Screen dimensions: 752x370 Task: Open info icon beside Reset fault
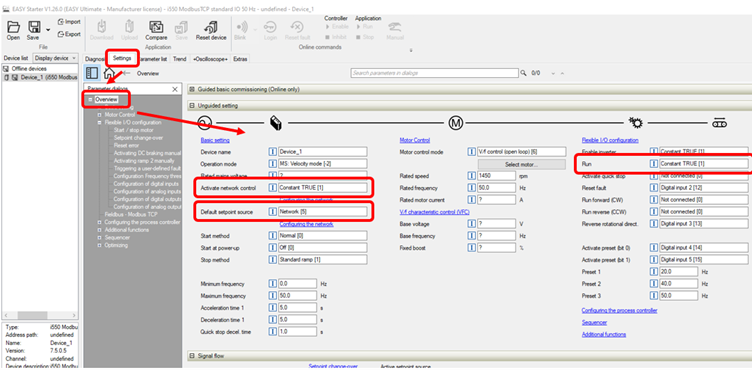point(653,188)
